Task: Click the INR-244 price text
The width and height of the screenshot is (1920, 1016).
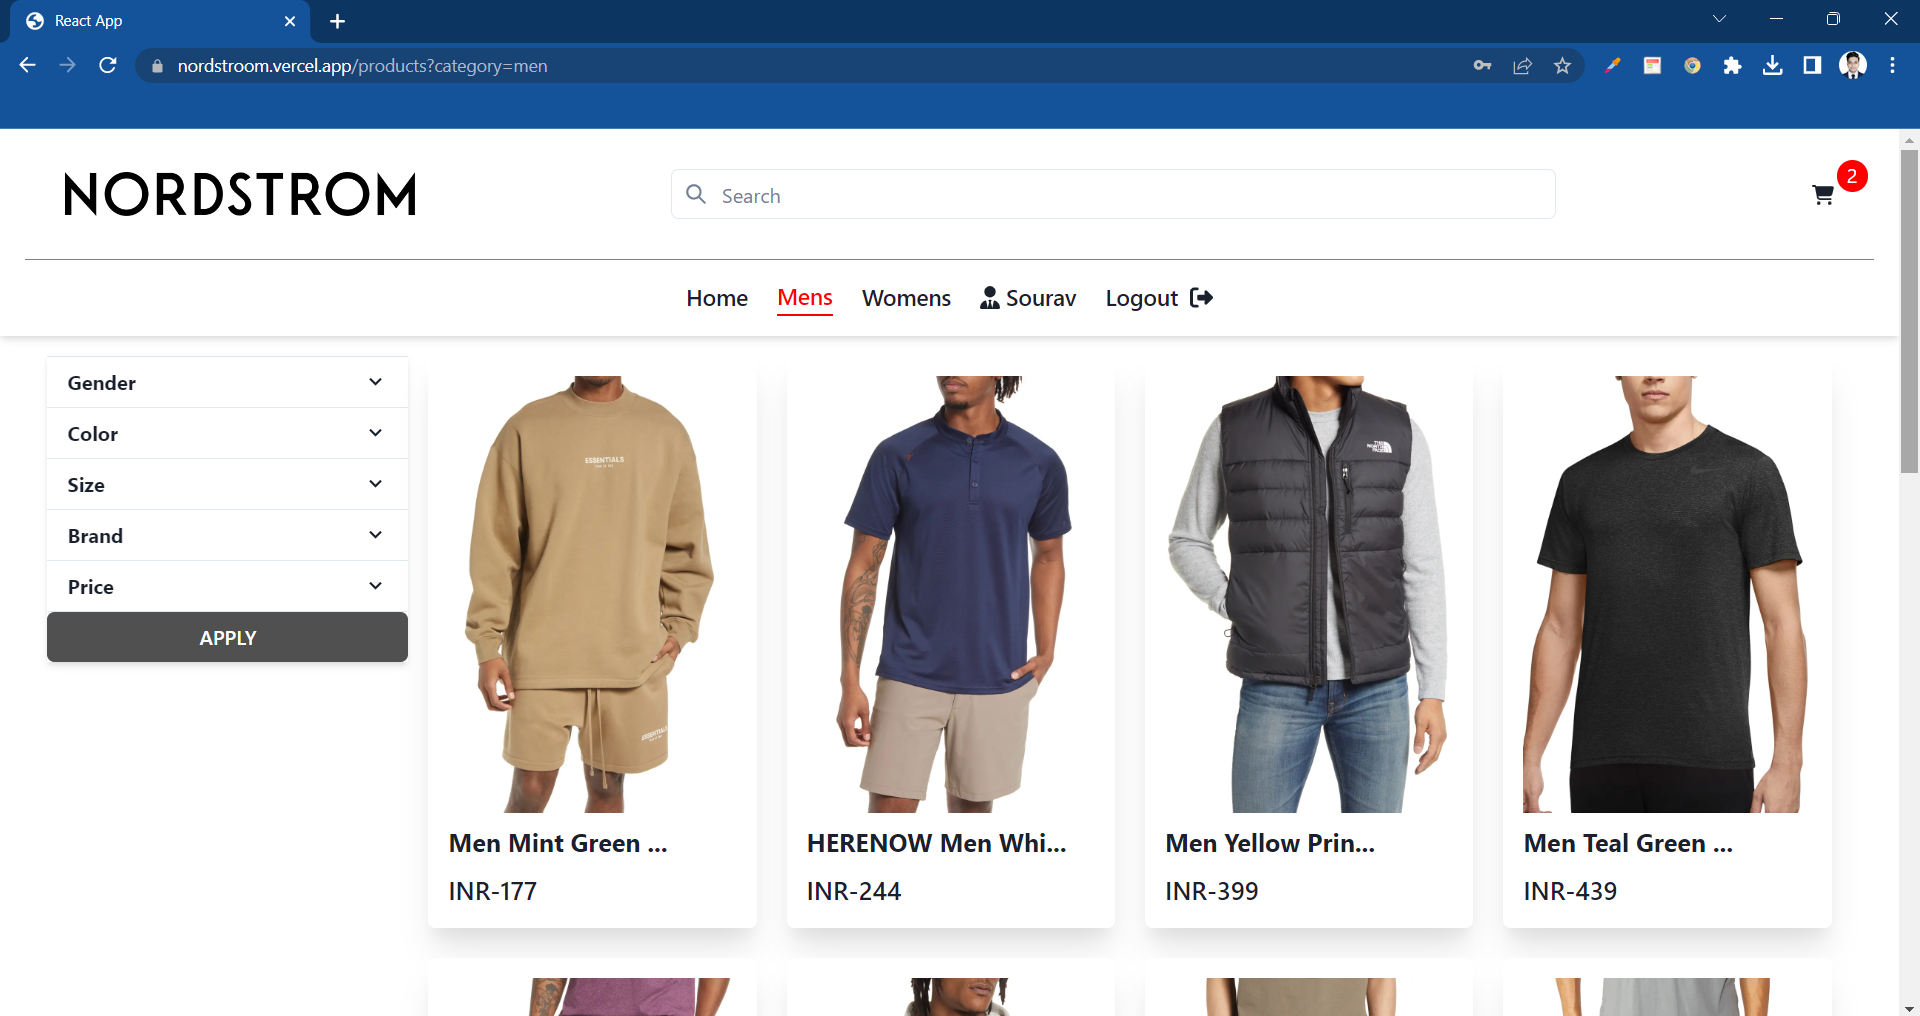Action: coord(854,891)
